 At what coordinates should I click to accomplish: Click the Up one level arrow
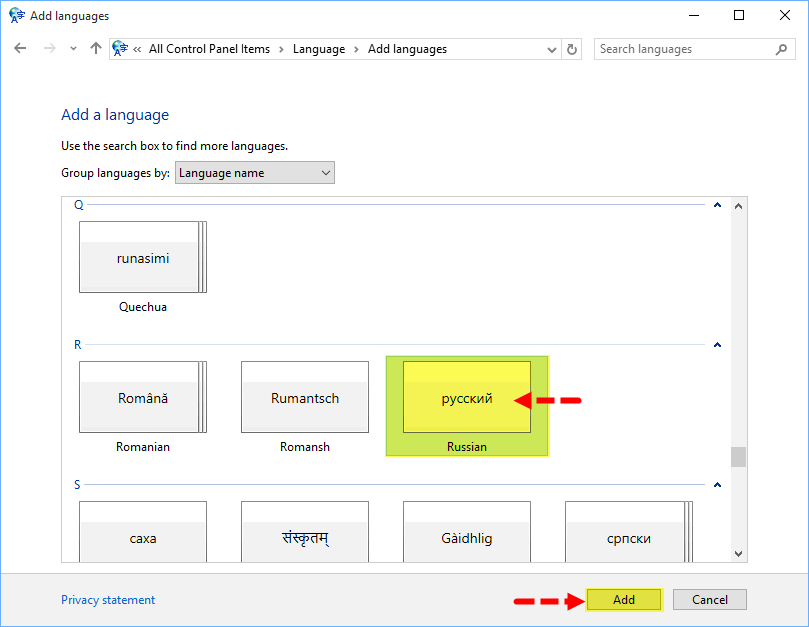pos(96,49)
